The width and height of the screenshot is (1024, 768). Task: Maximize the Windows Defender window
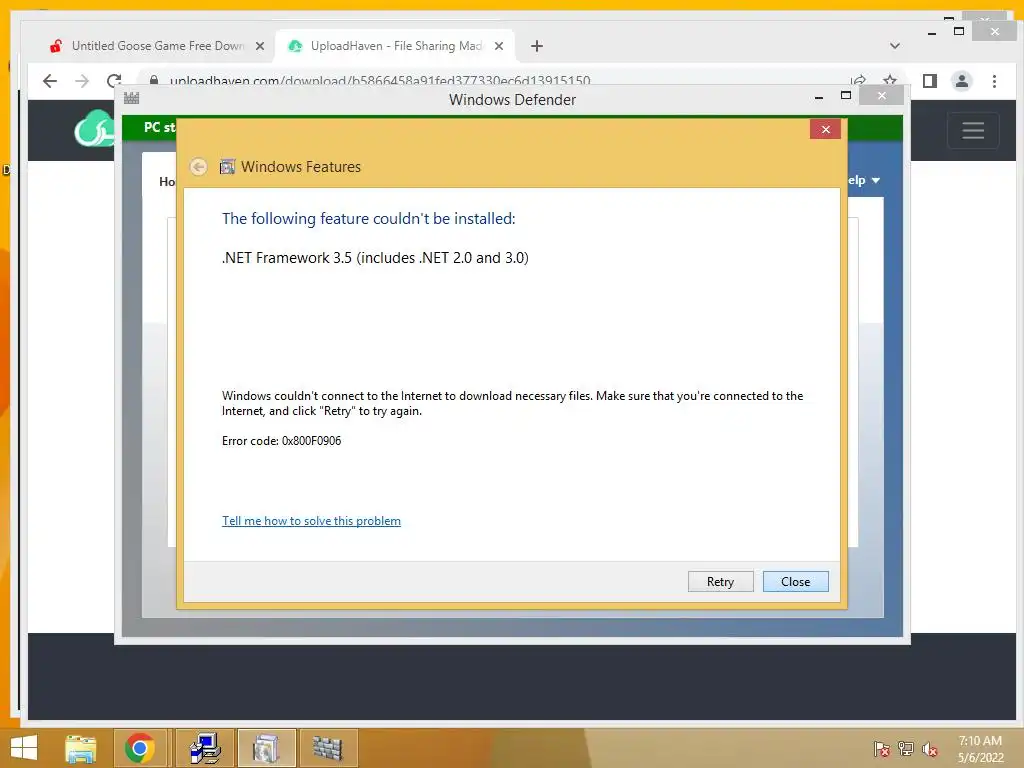click(x=846, y=96)
